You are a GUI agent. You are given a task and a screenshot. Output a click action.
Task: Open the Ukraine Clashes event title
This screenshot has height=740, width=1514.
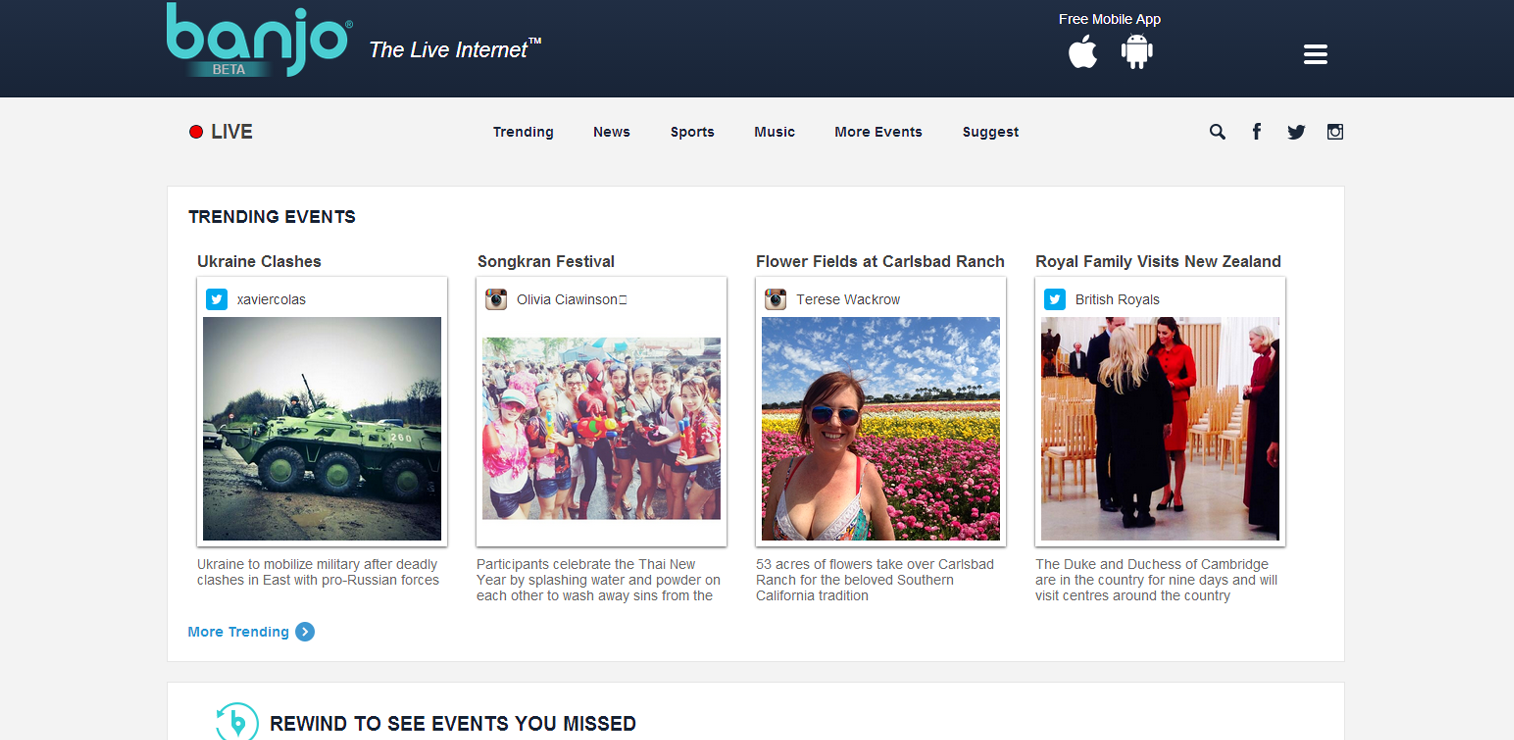[259, 262]
